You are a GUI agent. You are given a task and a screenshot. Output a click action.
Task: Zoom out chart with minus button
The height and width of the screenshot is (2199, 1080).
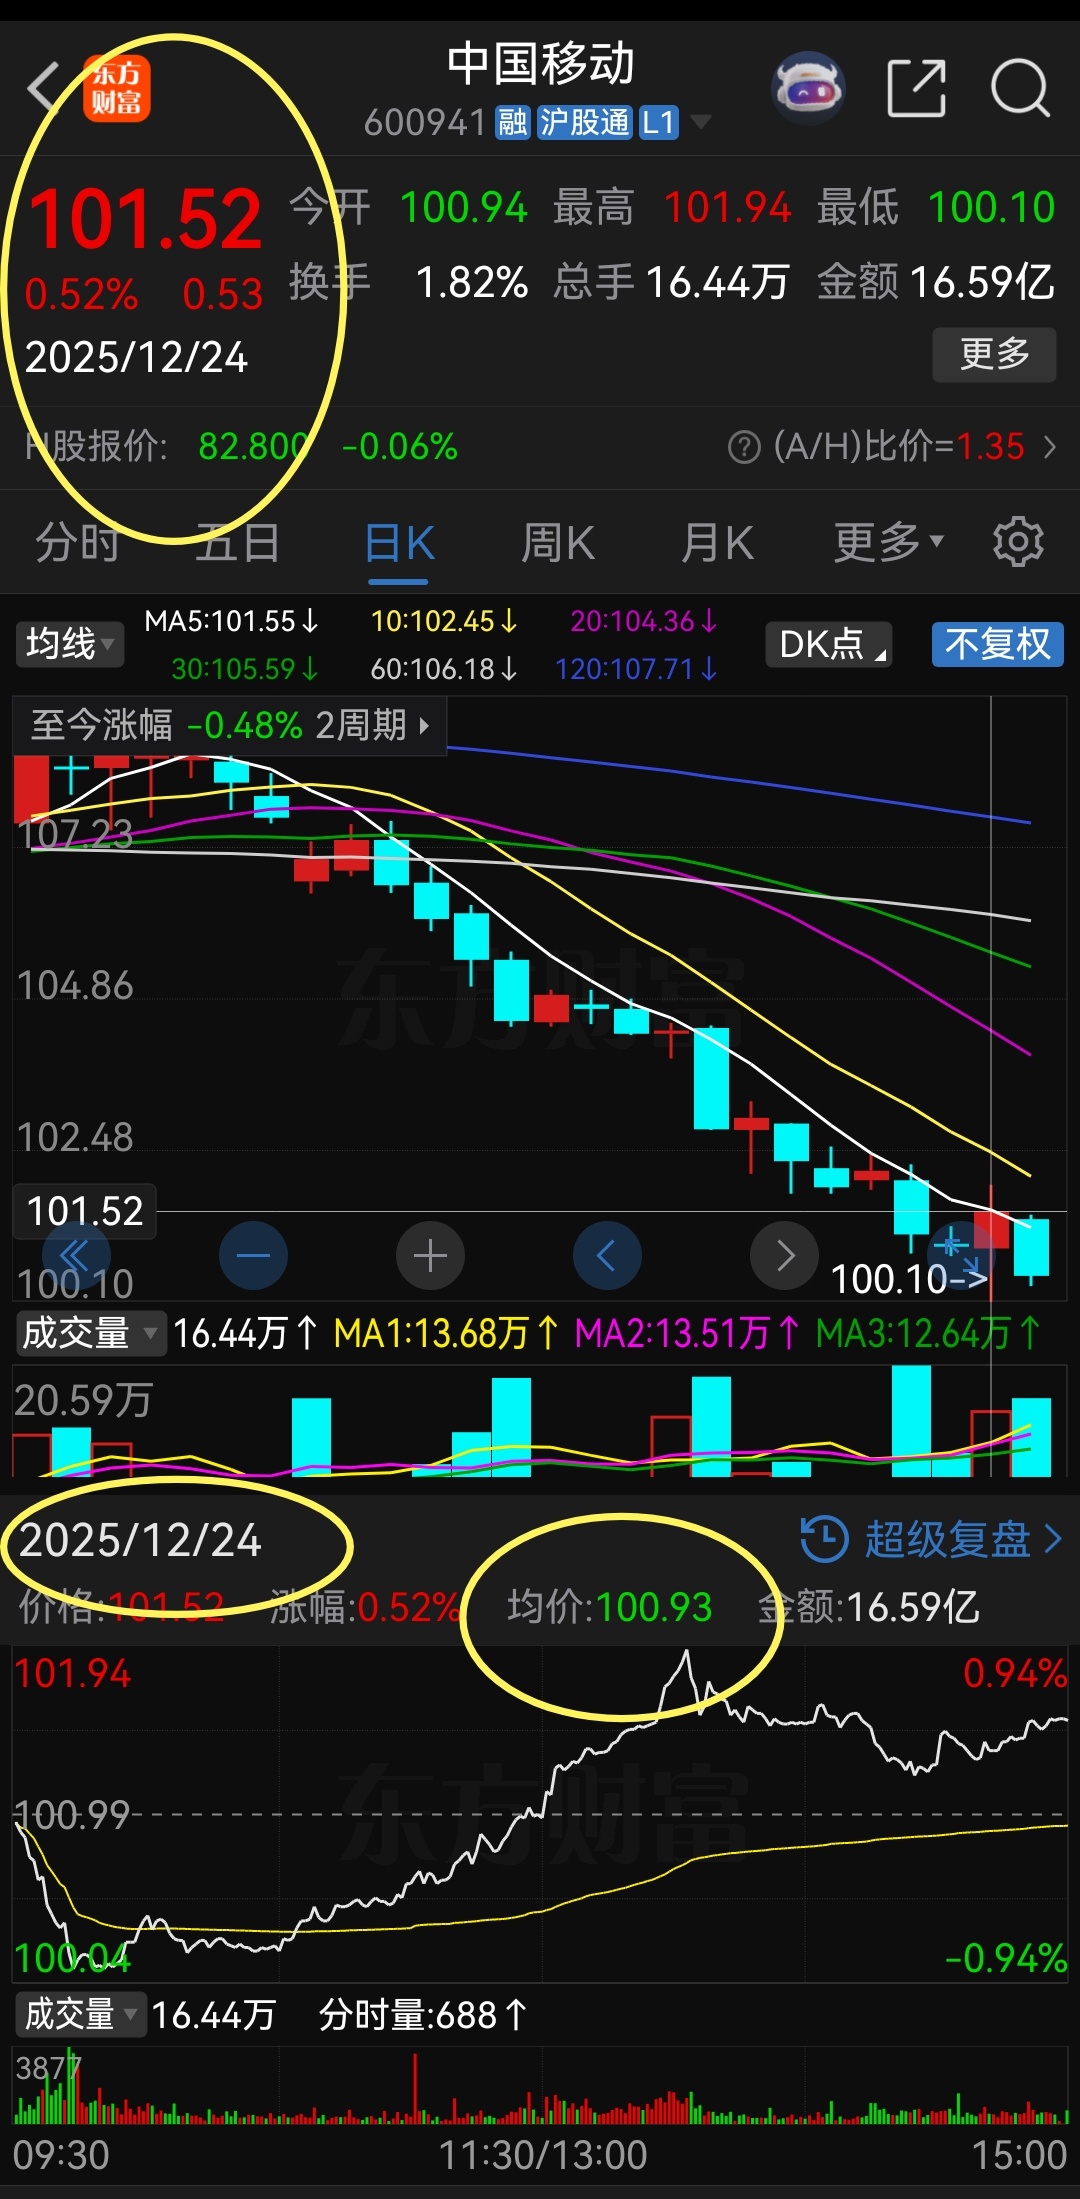tap(253, 1255)
